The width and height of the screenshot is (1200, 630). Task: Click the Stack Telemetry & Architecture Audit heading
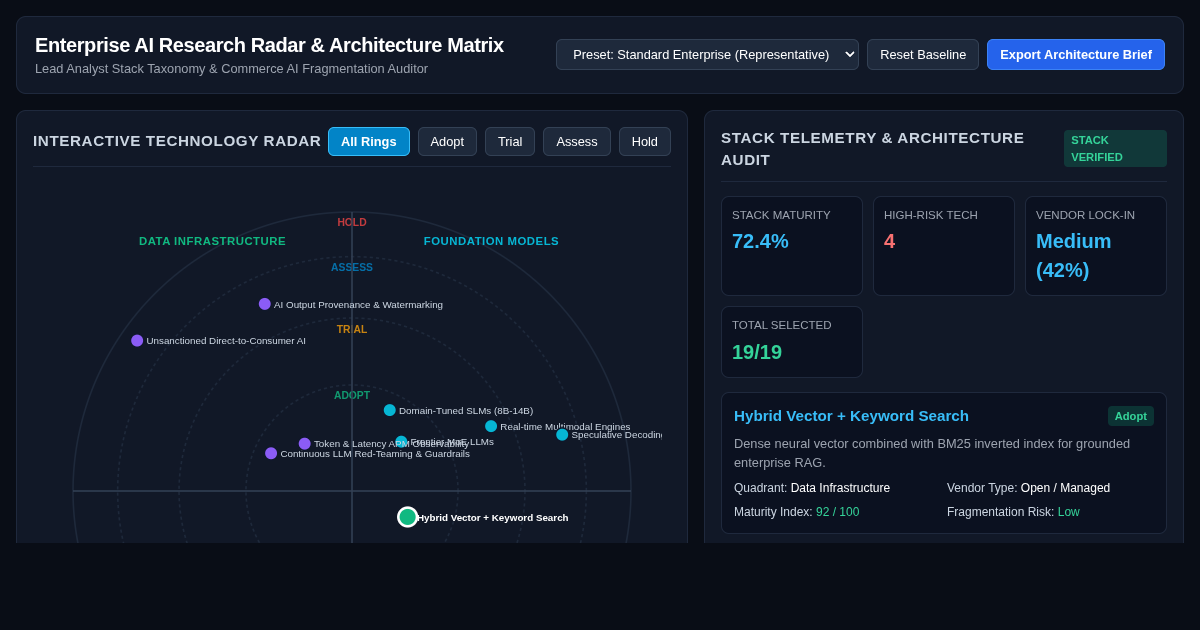[873, 148]
